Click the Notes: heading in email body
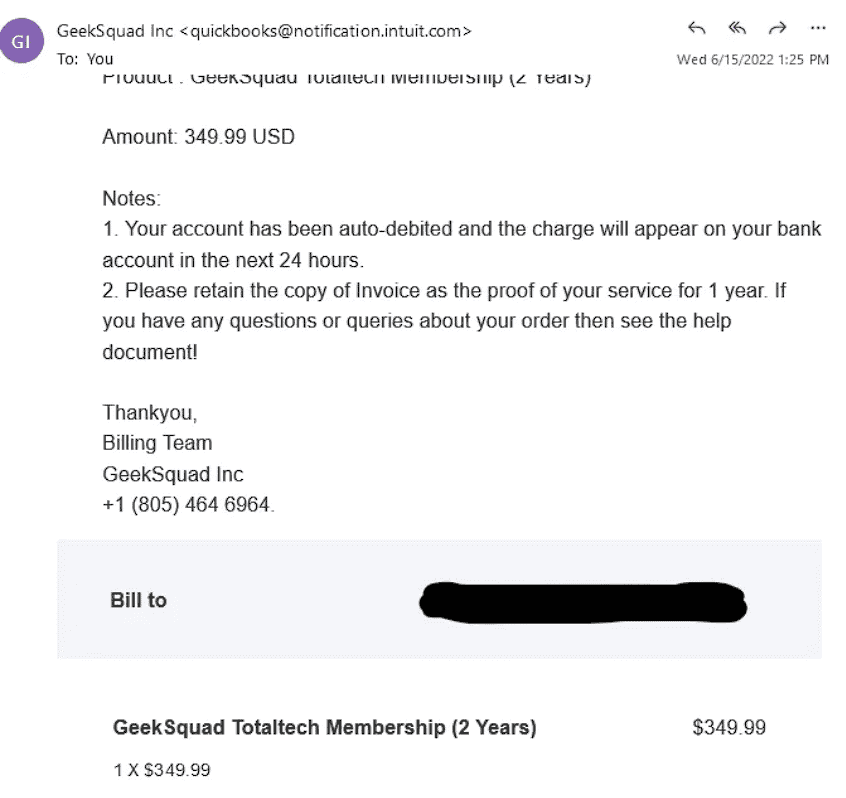The height and width of the screenshot is (798, 846). click(132, 199)
